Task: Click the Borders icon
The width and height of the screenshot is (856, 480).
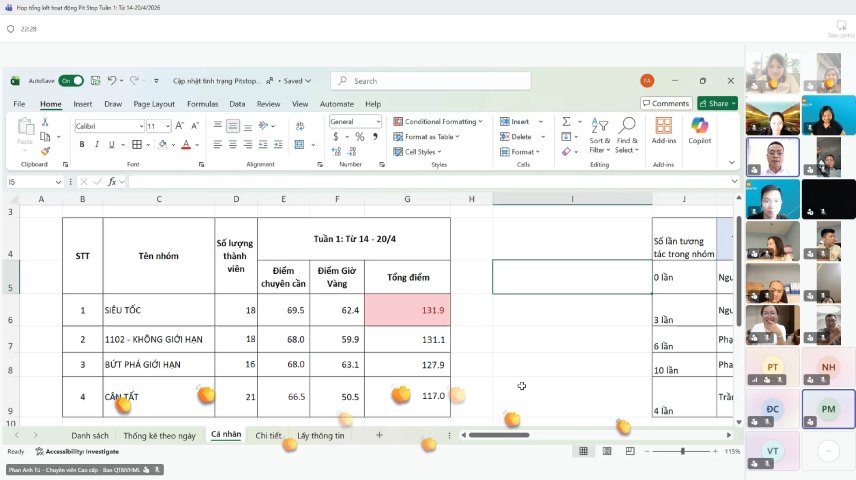Action: point(137,144)
